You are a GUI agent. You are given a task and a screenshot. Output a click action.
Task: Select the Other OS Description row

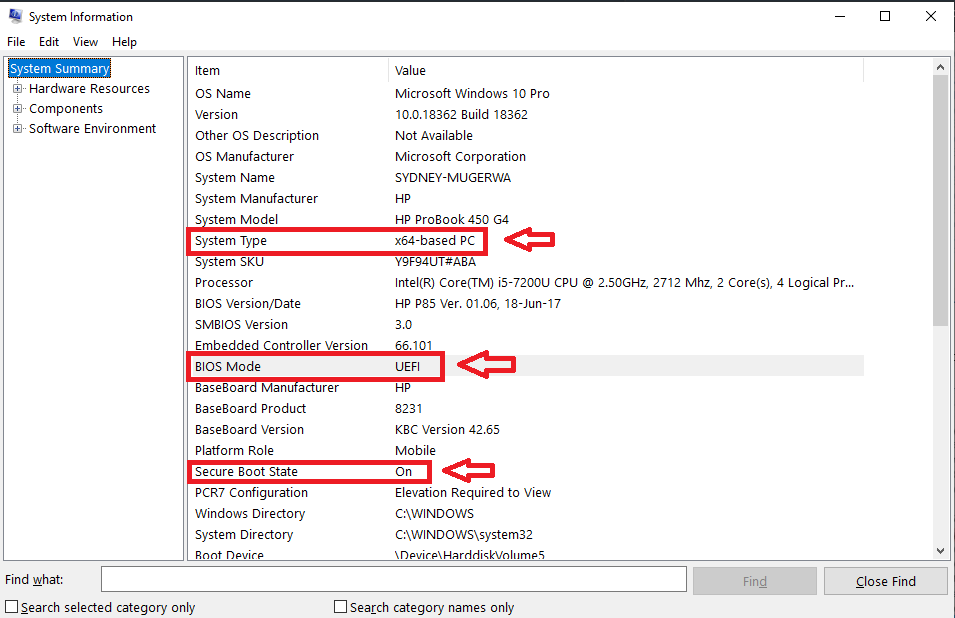tap(527, 136)
